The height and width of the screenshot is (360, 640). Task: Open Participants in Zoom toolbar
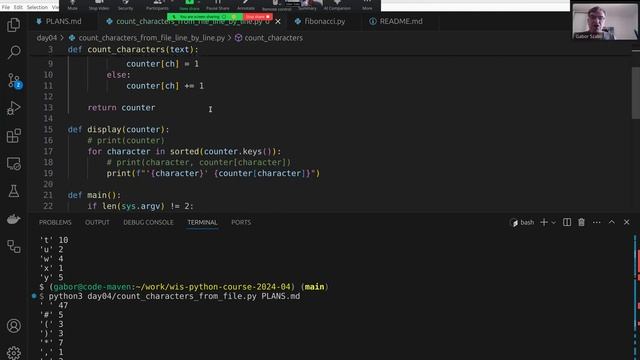(x=157, y=5)
